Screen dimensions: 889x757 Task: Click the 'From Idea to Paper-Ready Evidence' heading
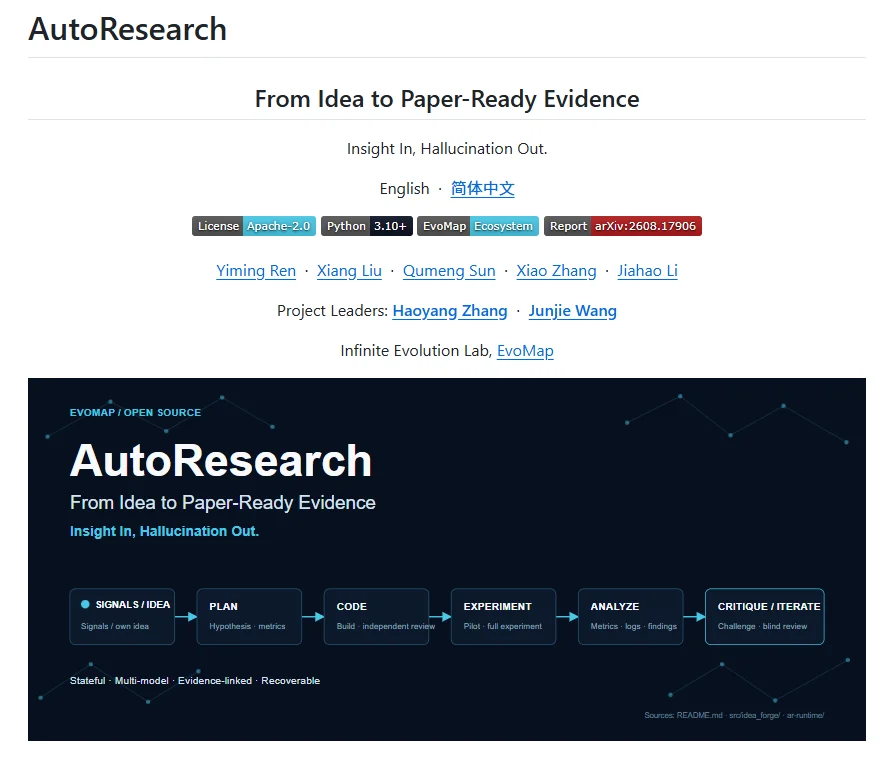pos(447,99)
